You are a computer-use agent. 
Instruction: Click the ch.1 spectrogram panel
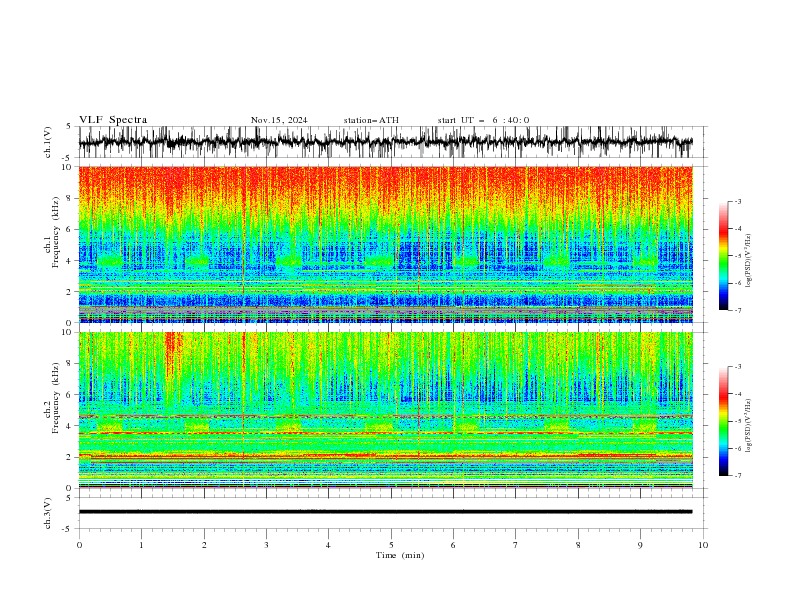point(386,244)
